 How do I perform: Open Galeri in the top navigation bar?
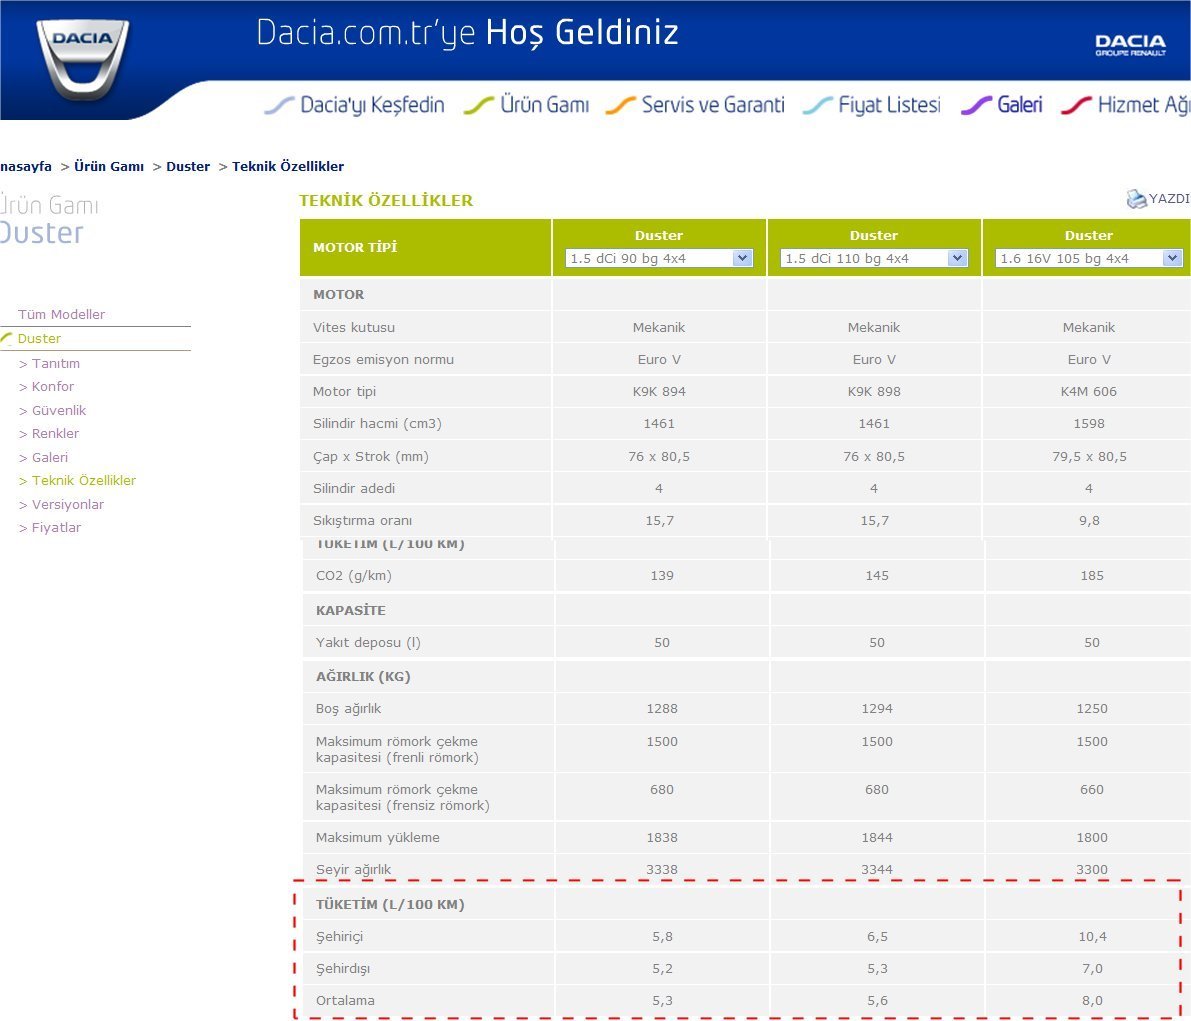(1019, 105)
